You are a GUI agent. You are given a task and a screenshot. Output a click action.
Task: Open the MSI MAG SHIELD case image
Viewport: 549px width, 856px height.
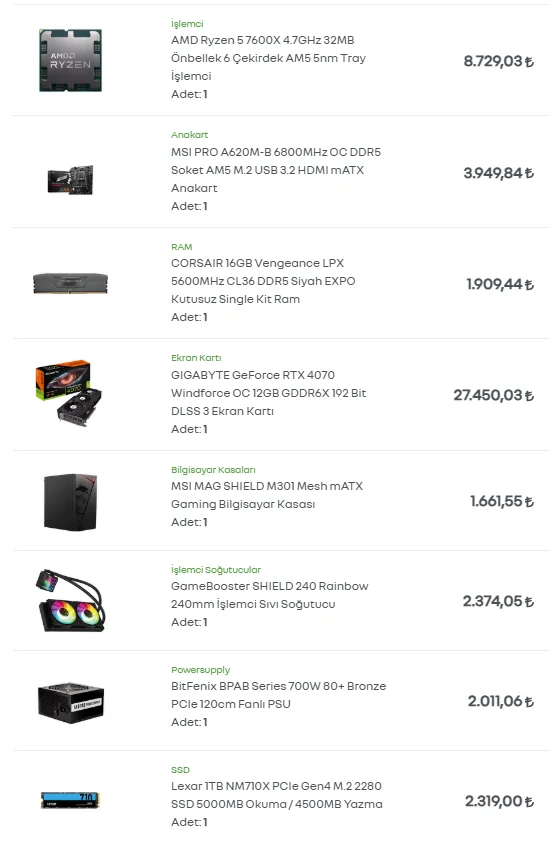point(70,502)
